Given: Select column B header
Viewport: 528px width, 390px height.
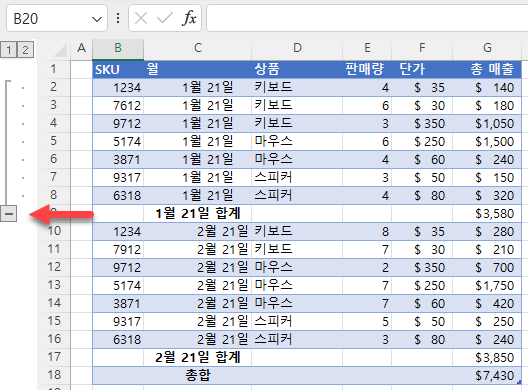Looking at the screenshot, I should (x=118, y=48).
